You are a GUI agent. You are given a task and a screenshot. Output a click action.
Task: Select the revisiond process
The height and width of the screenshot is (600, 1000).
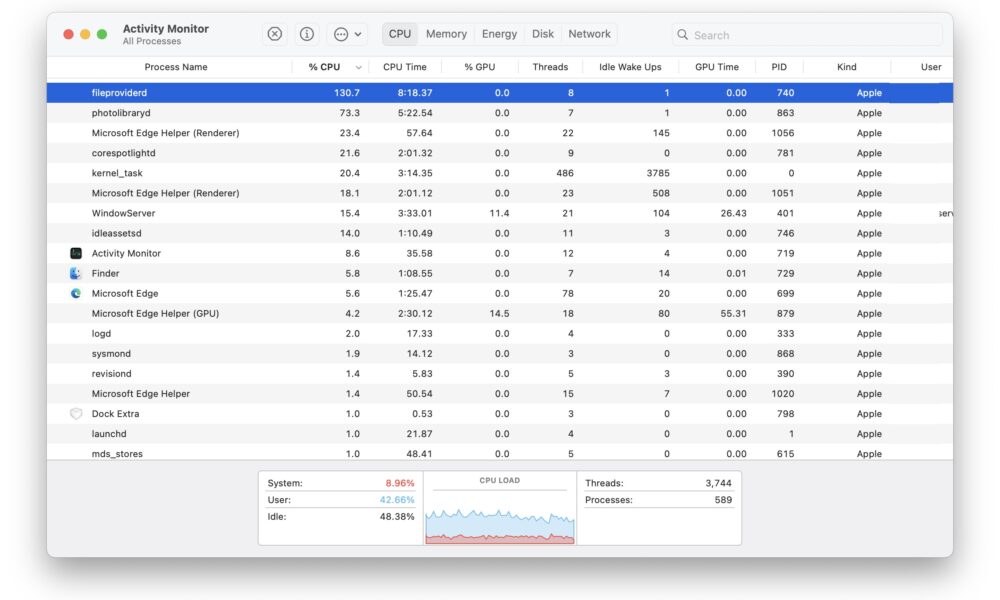[x=499, y=374]
